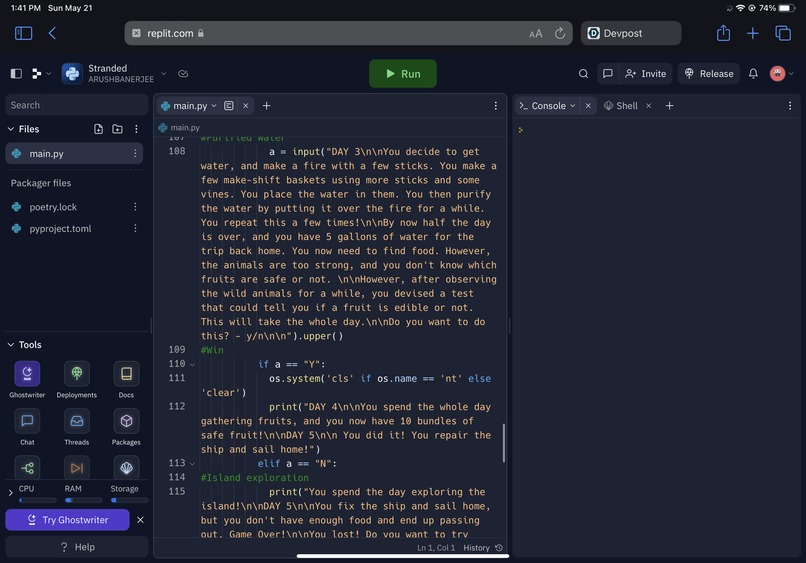Show all Safari tabs overview

[x=783, y=33]
